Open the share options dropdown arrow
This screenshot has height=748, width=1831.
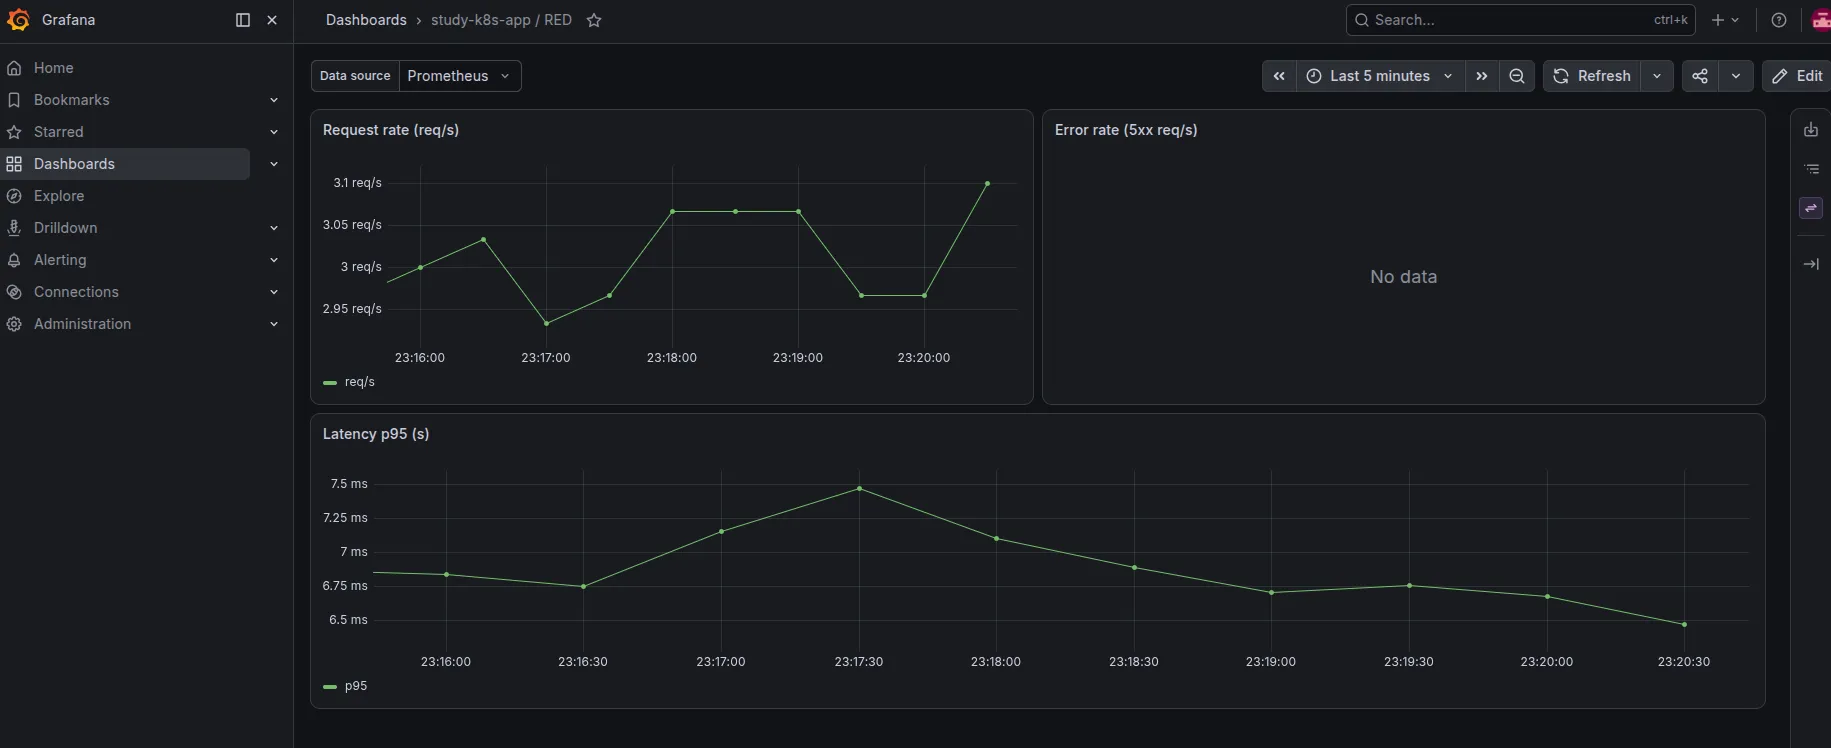(1736, 76)
